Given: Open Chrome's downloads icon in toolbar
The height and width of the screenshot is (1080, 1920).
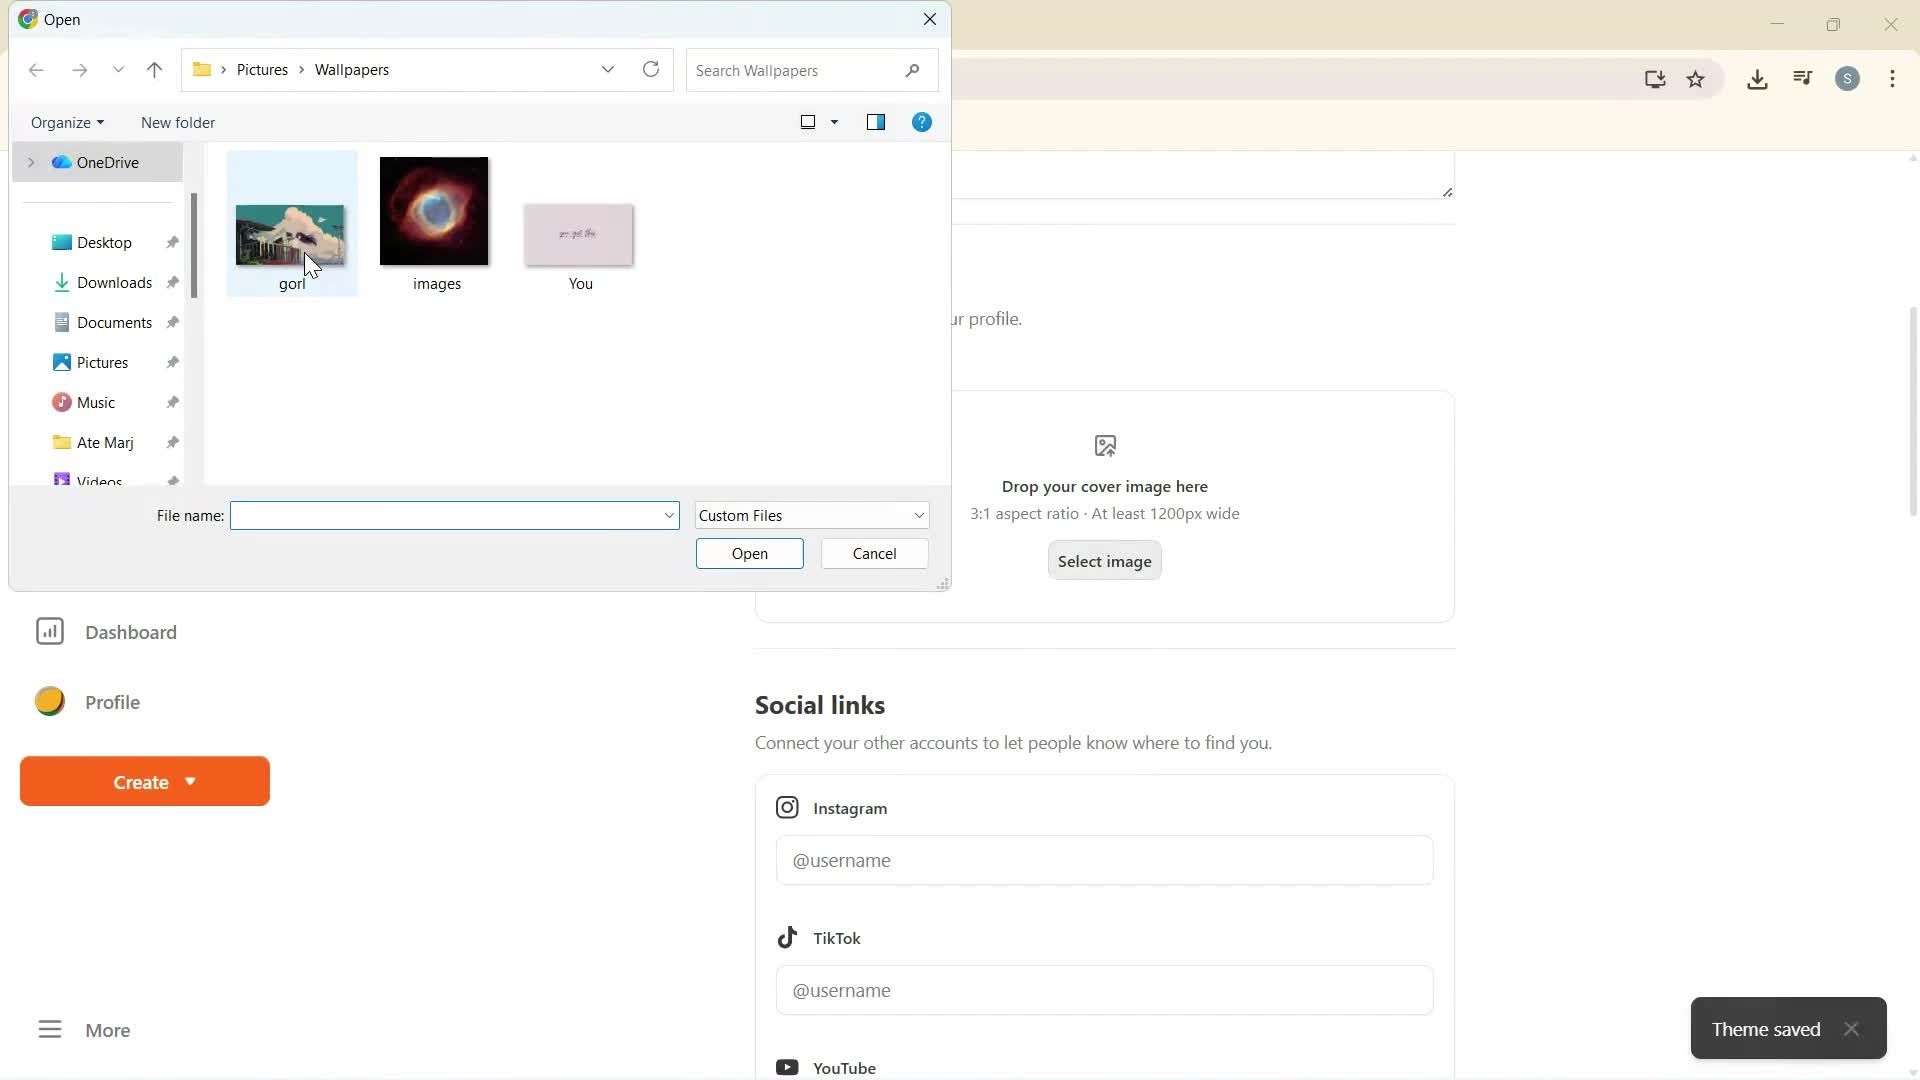Looking at the screenshot, I should point(1758,79).
